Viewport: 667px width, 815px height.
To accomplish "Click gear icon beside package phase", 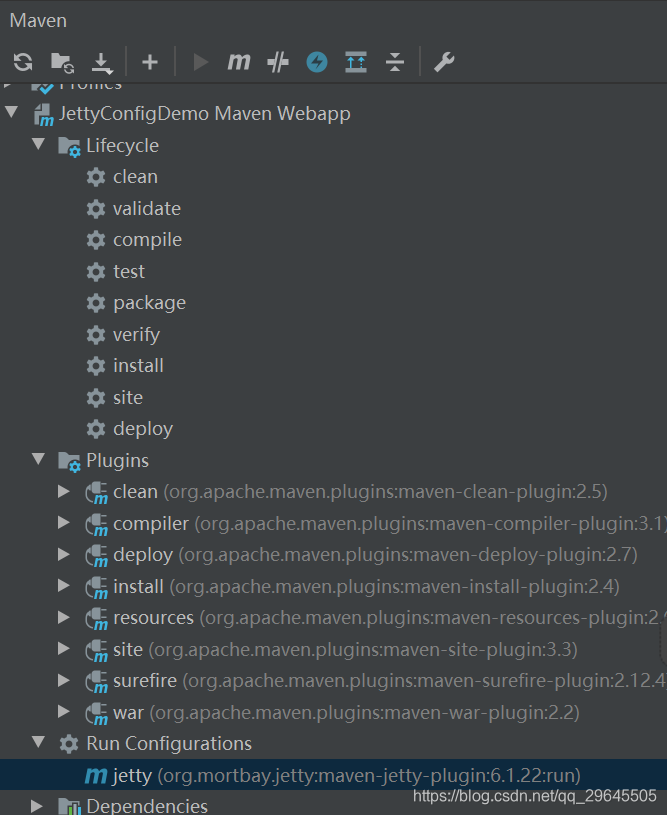I will (x=96, y=303).
